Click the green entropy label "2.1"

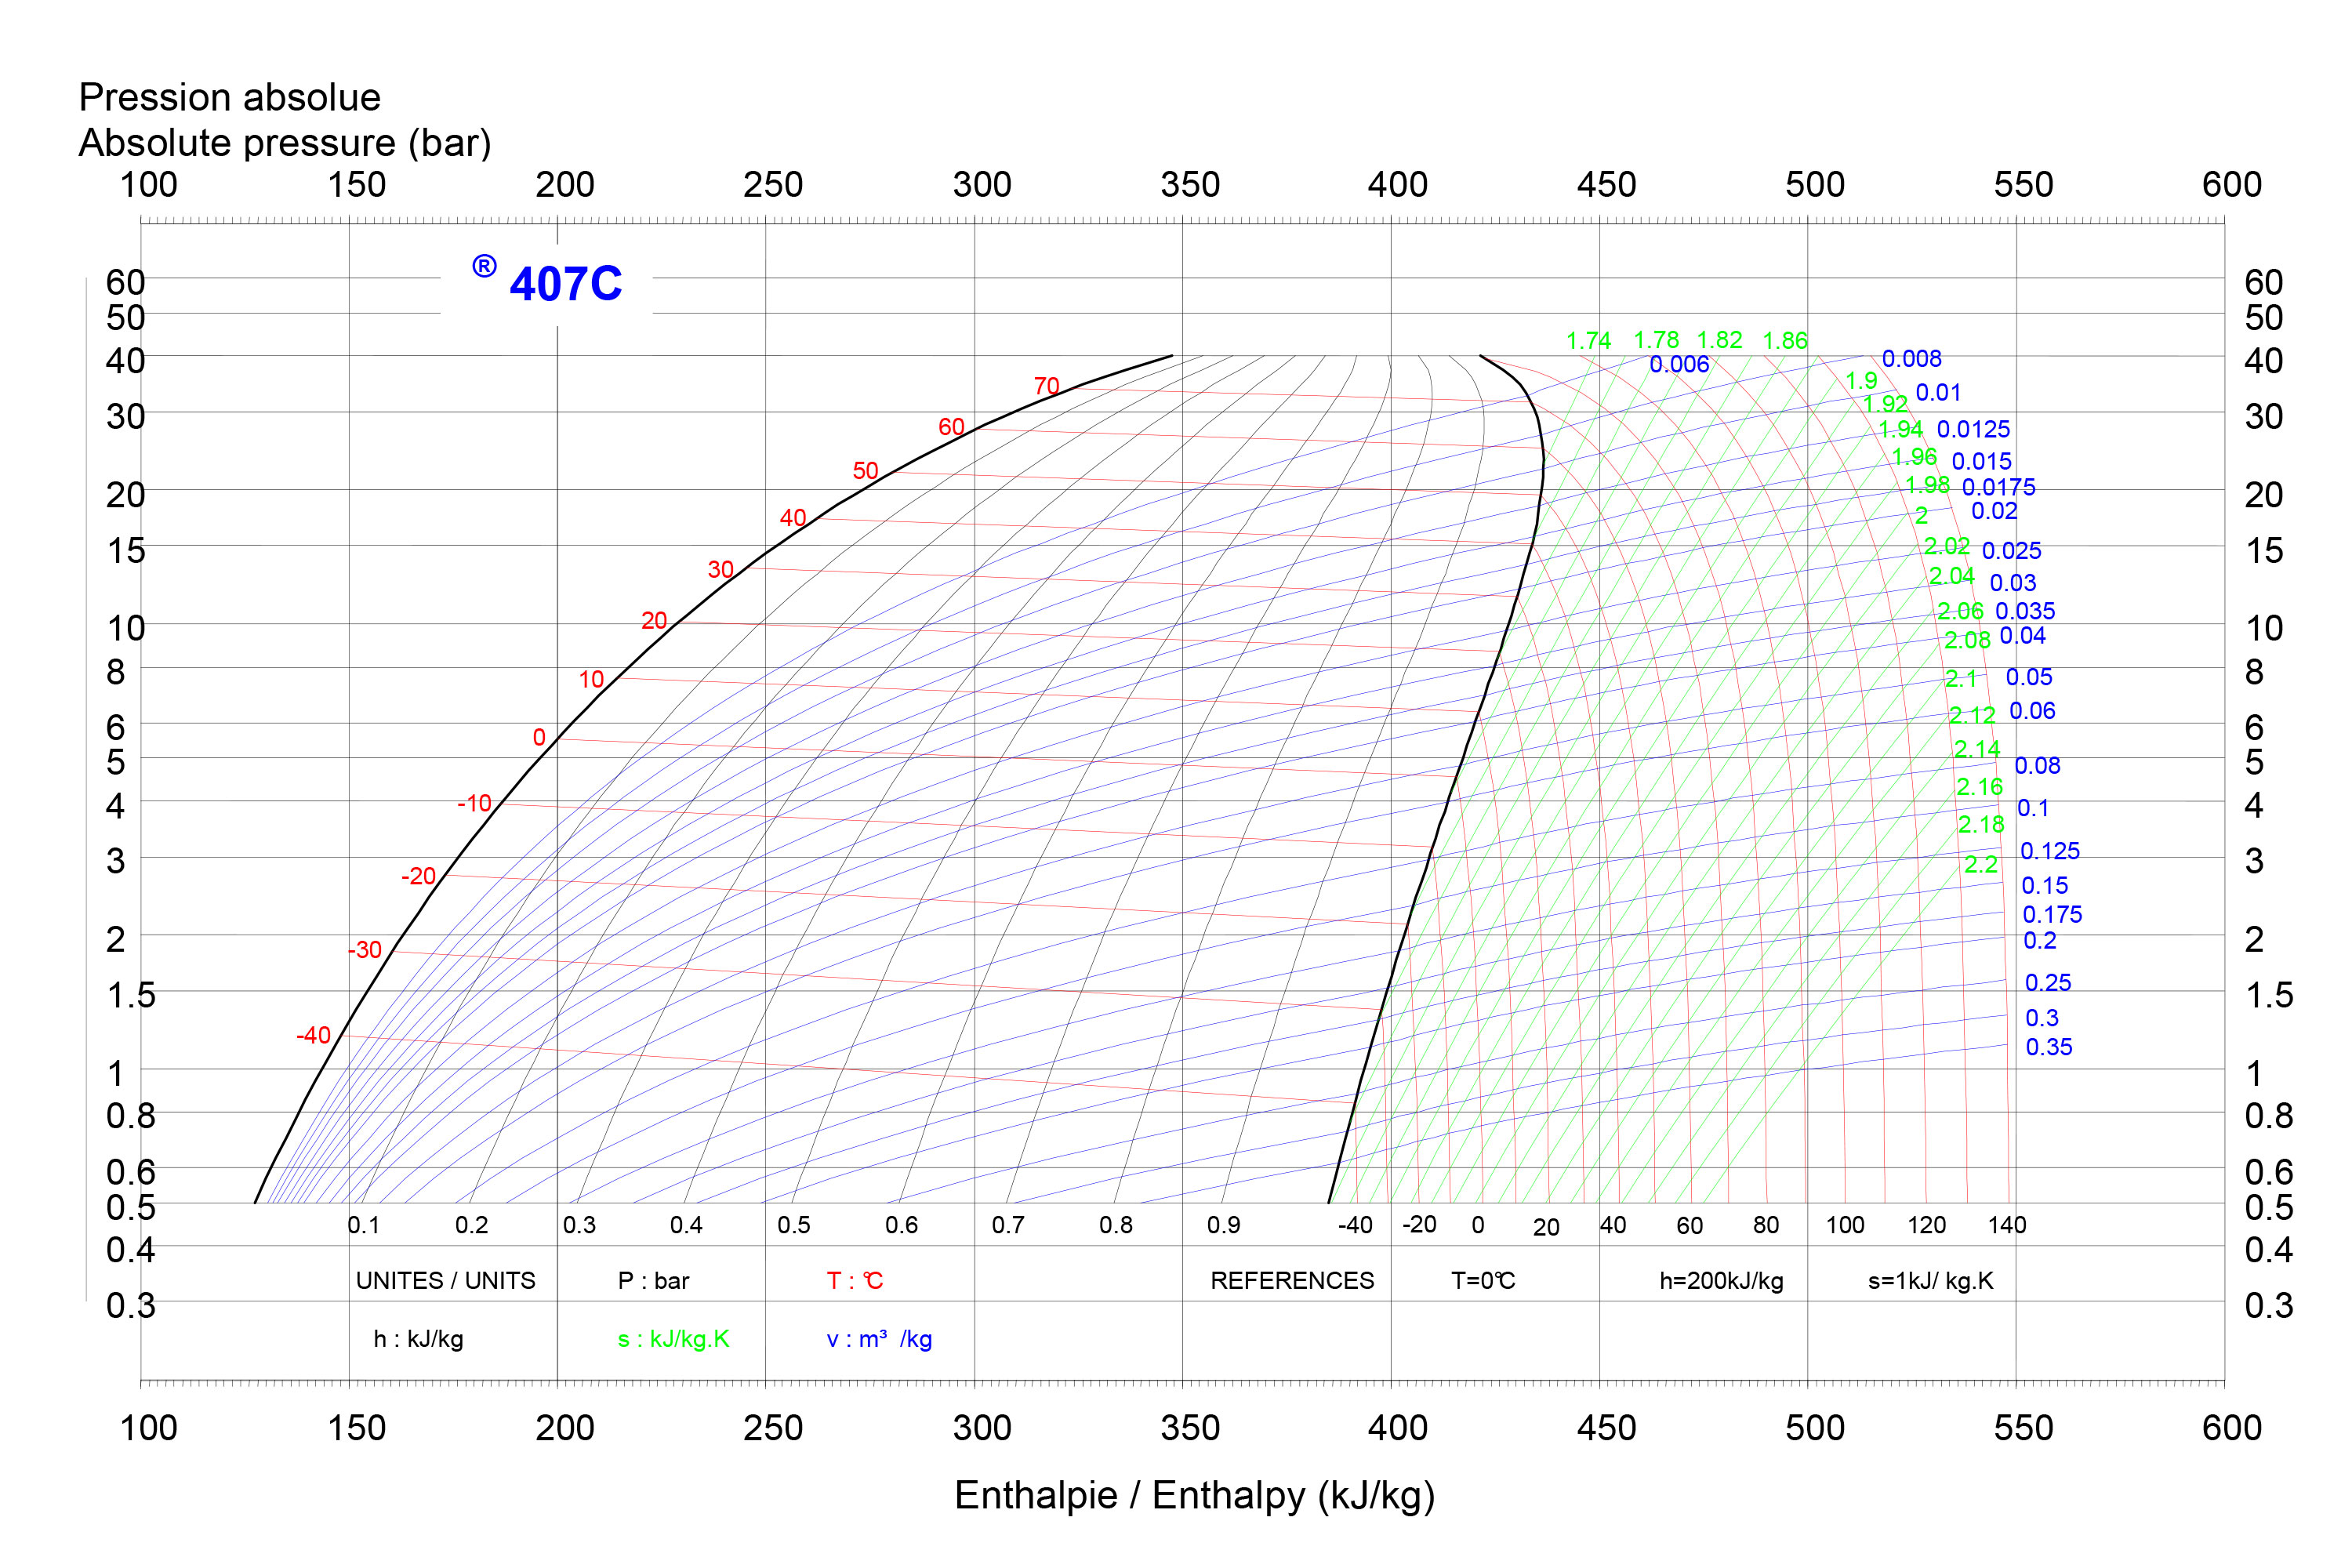pyautogui.click(x=1961, y=679)
